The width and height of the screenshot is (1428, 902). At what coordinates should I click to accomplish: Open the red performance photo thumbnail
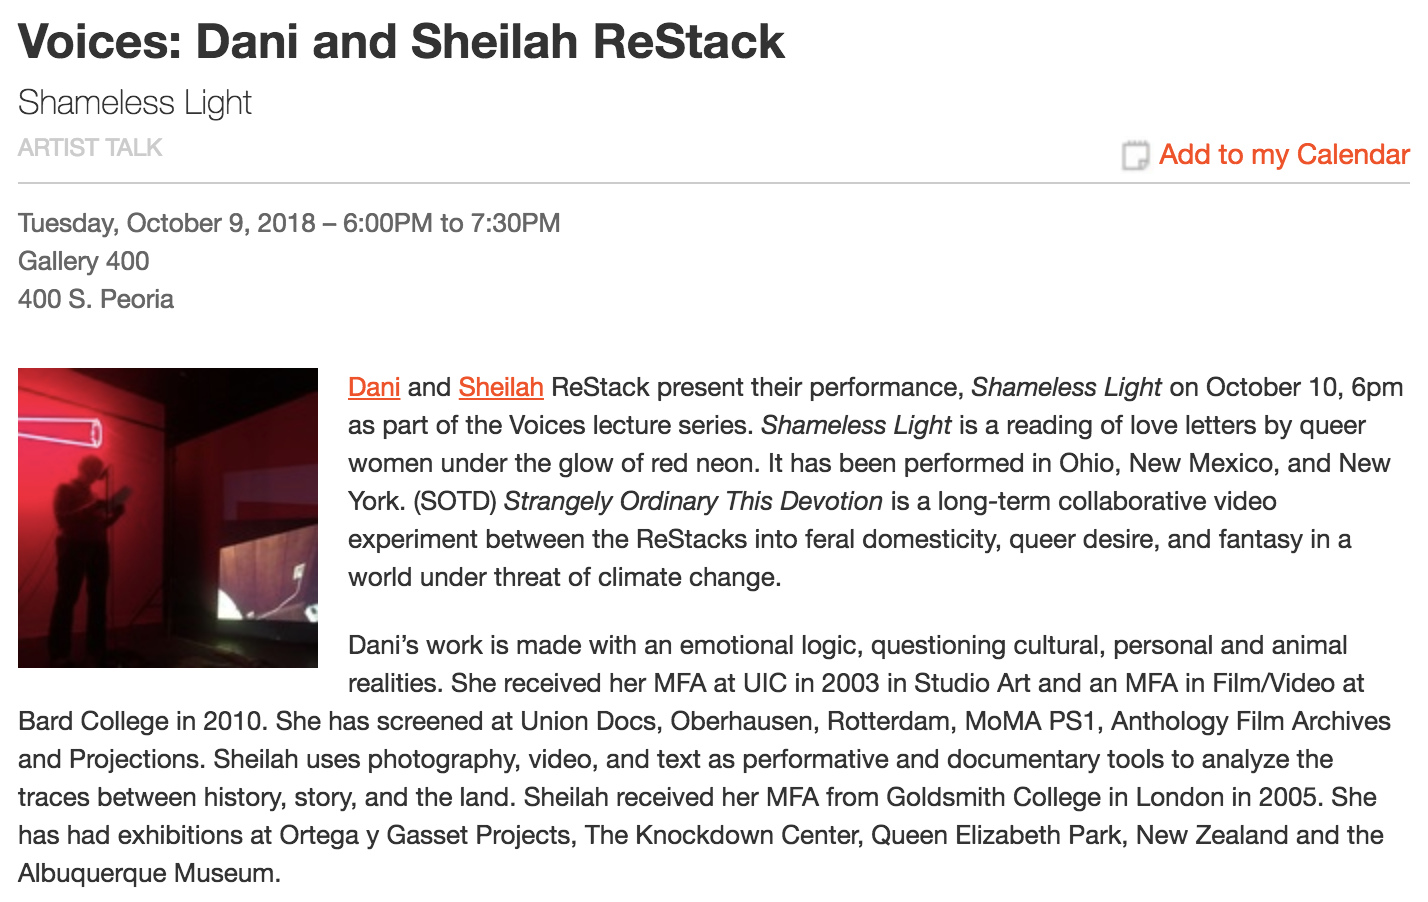(x=168, y=518)
